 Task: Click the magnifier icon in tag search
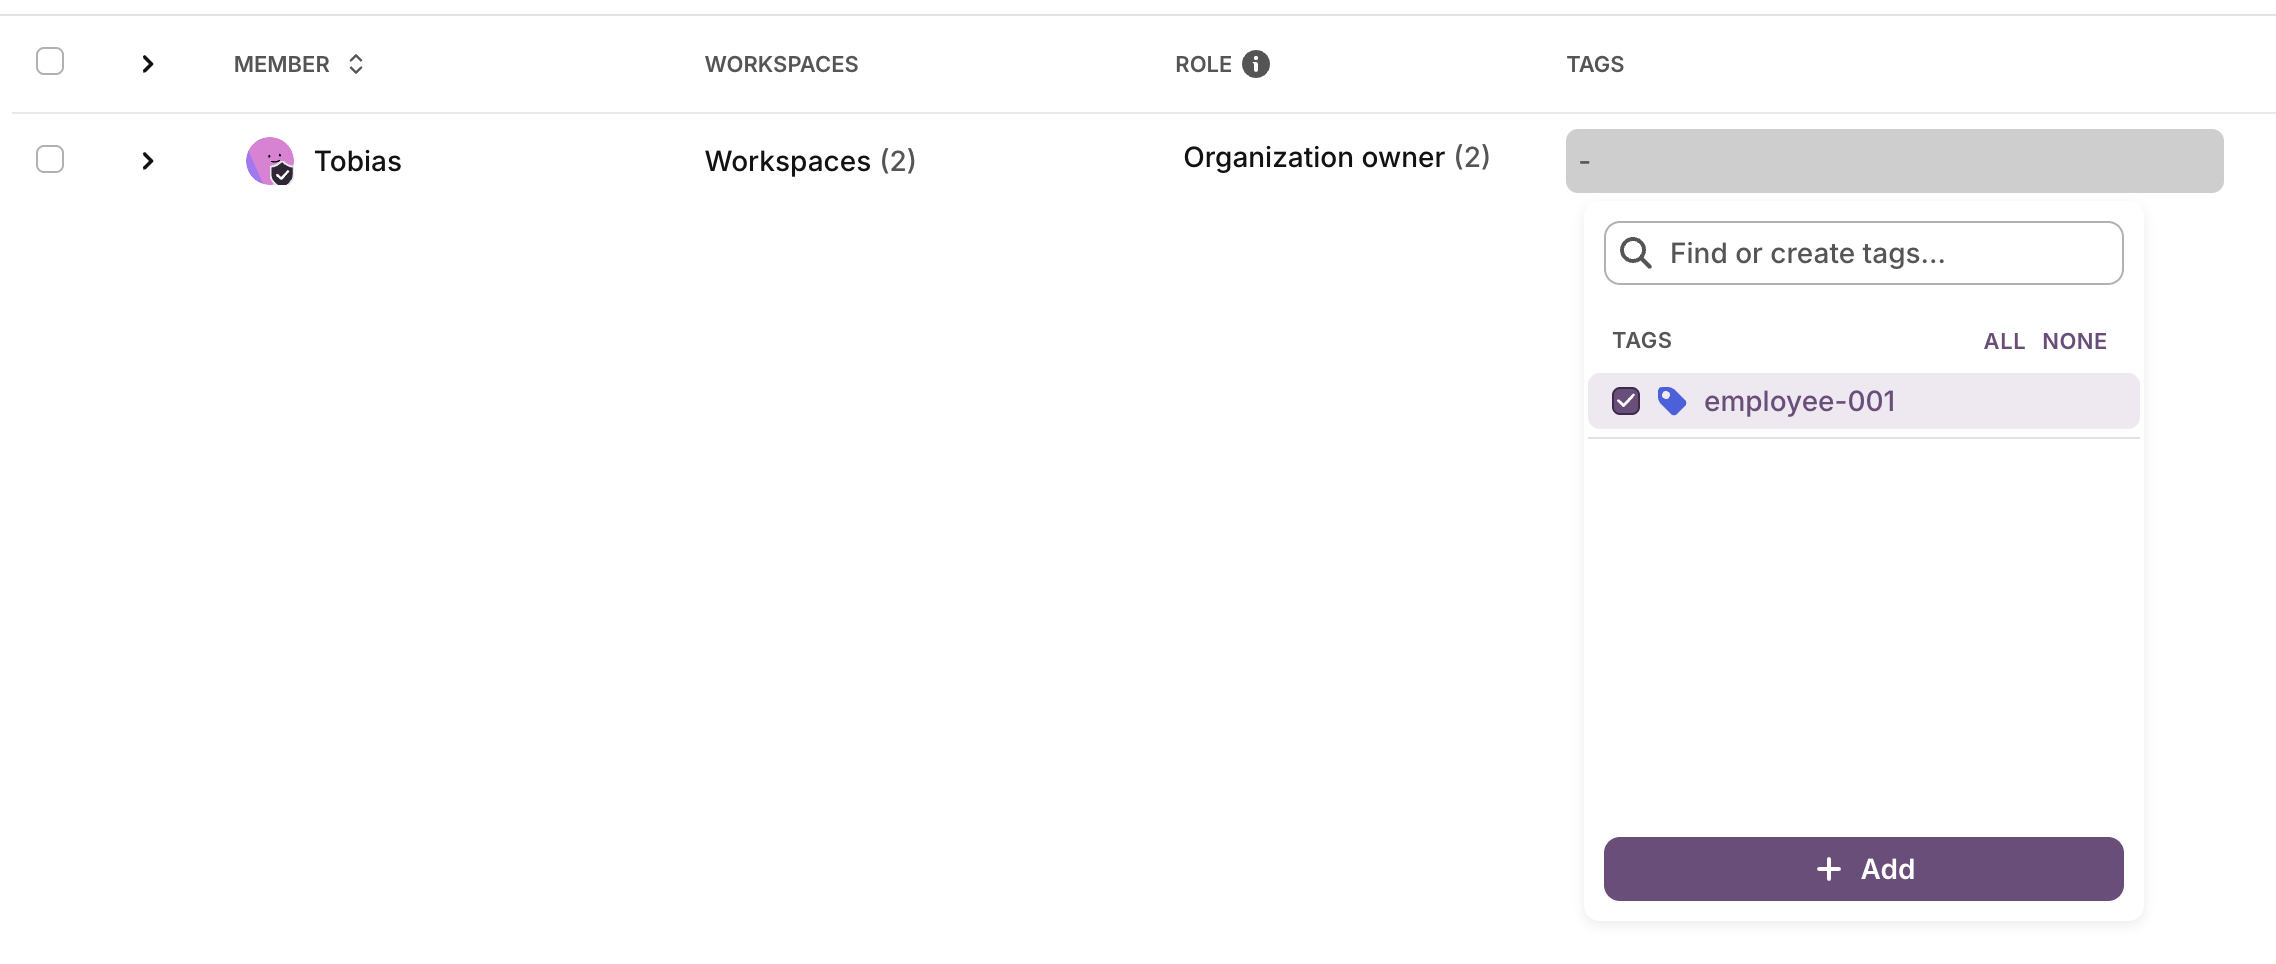point(1636,253)
